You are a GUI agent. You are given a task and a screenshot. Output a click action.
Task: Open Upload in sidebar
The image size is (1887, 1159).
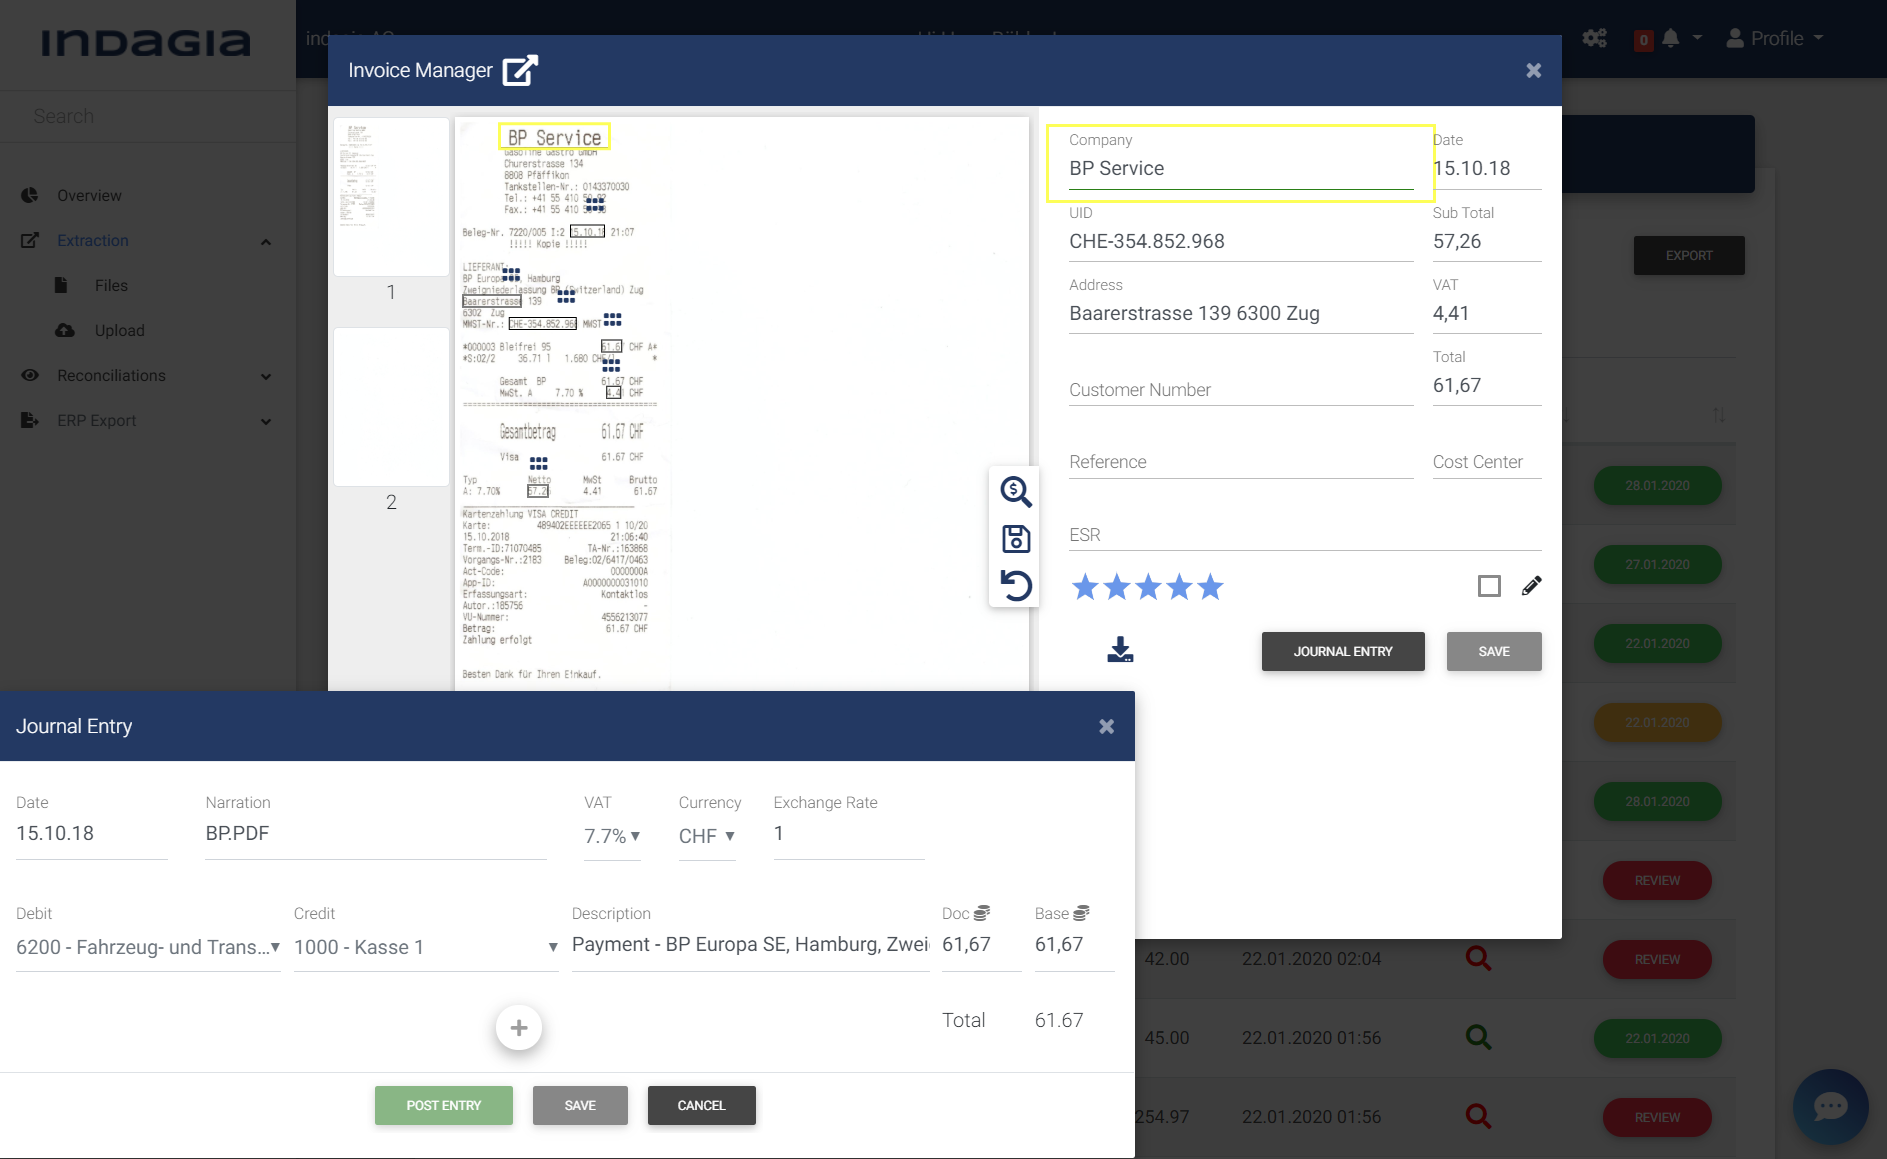[x=120, y=330]
